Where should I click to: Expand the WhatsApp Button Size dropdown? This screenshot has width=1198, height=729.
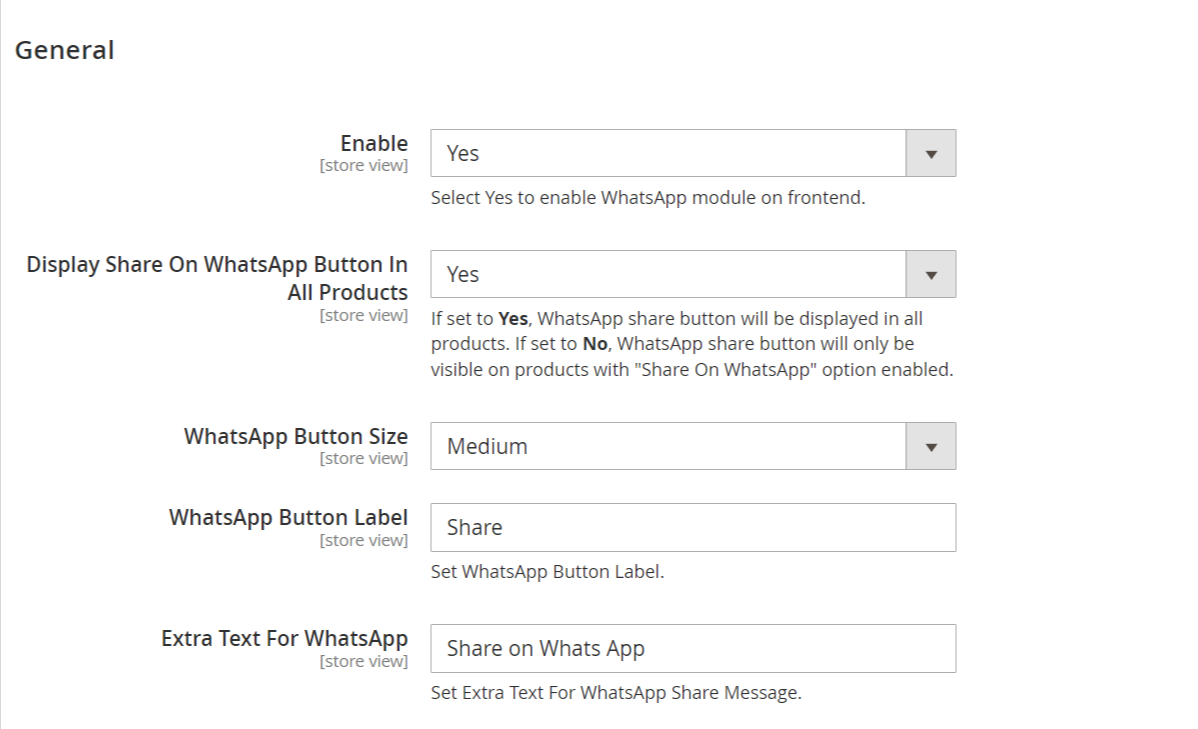point(693,446)
